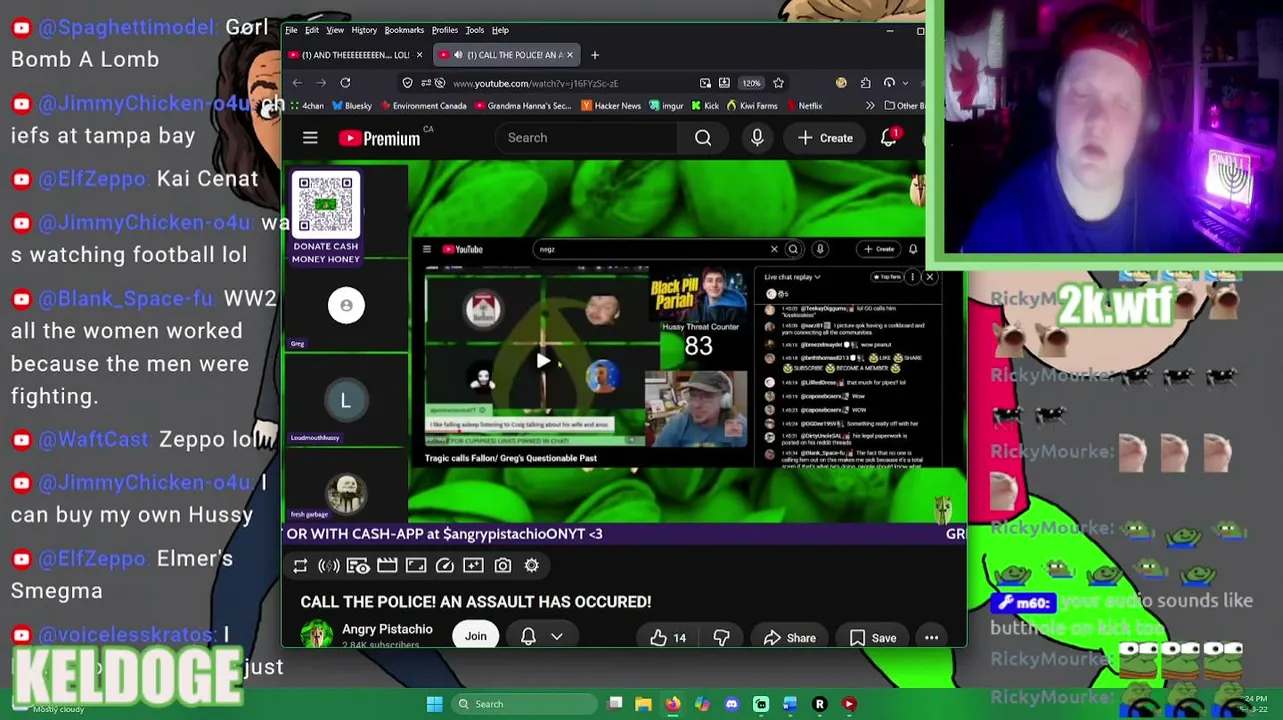Screen dimensions: 1283x720
Task: Open the YouTube notifications bell
Action: click(x=888, y=138)
